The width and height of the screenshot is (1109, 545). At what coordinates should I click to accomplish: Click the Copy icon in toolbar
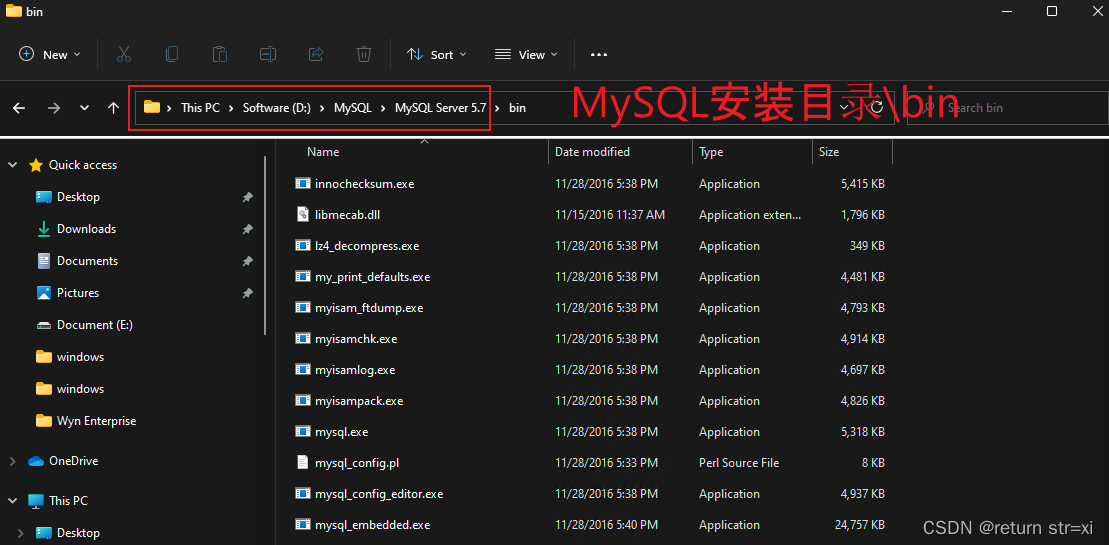click(172, 54)
